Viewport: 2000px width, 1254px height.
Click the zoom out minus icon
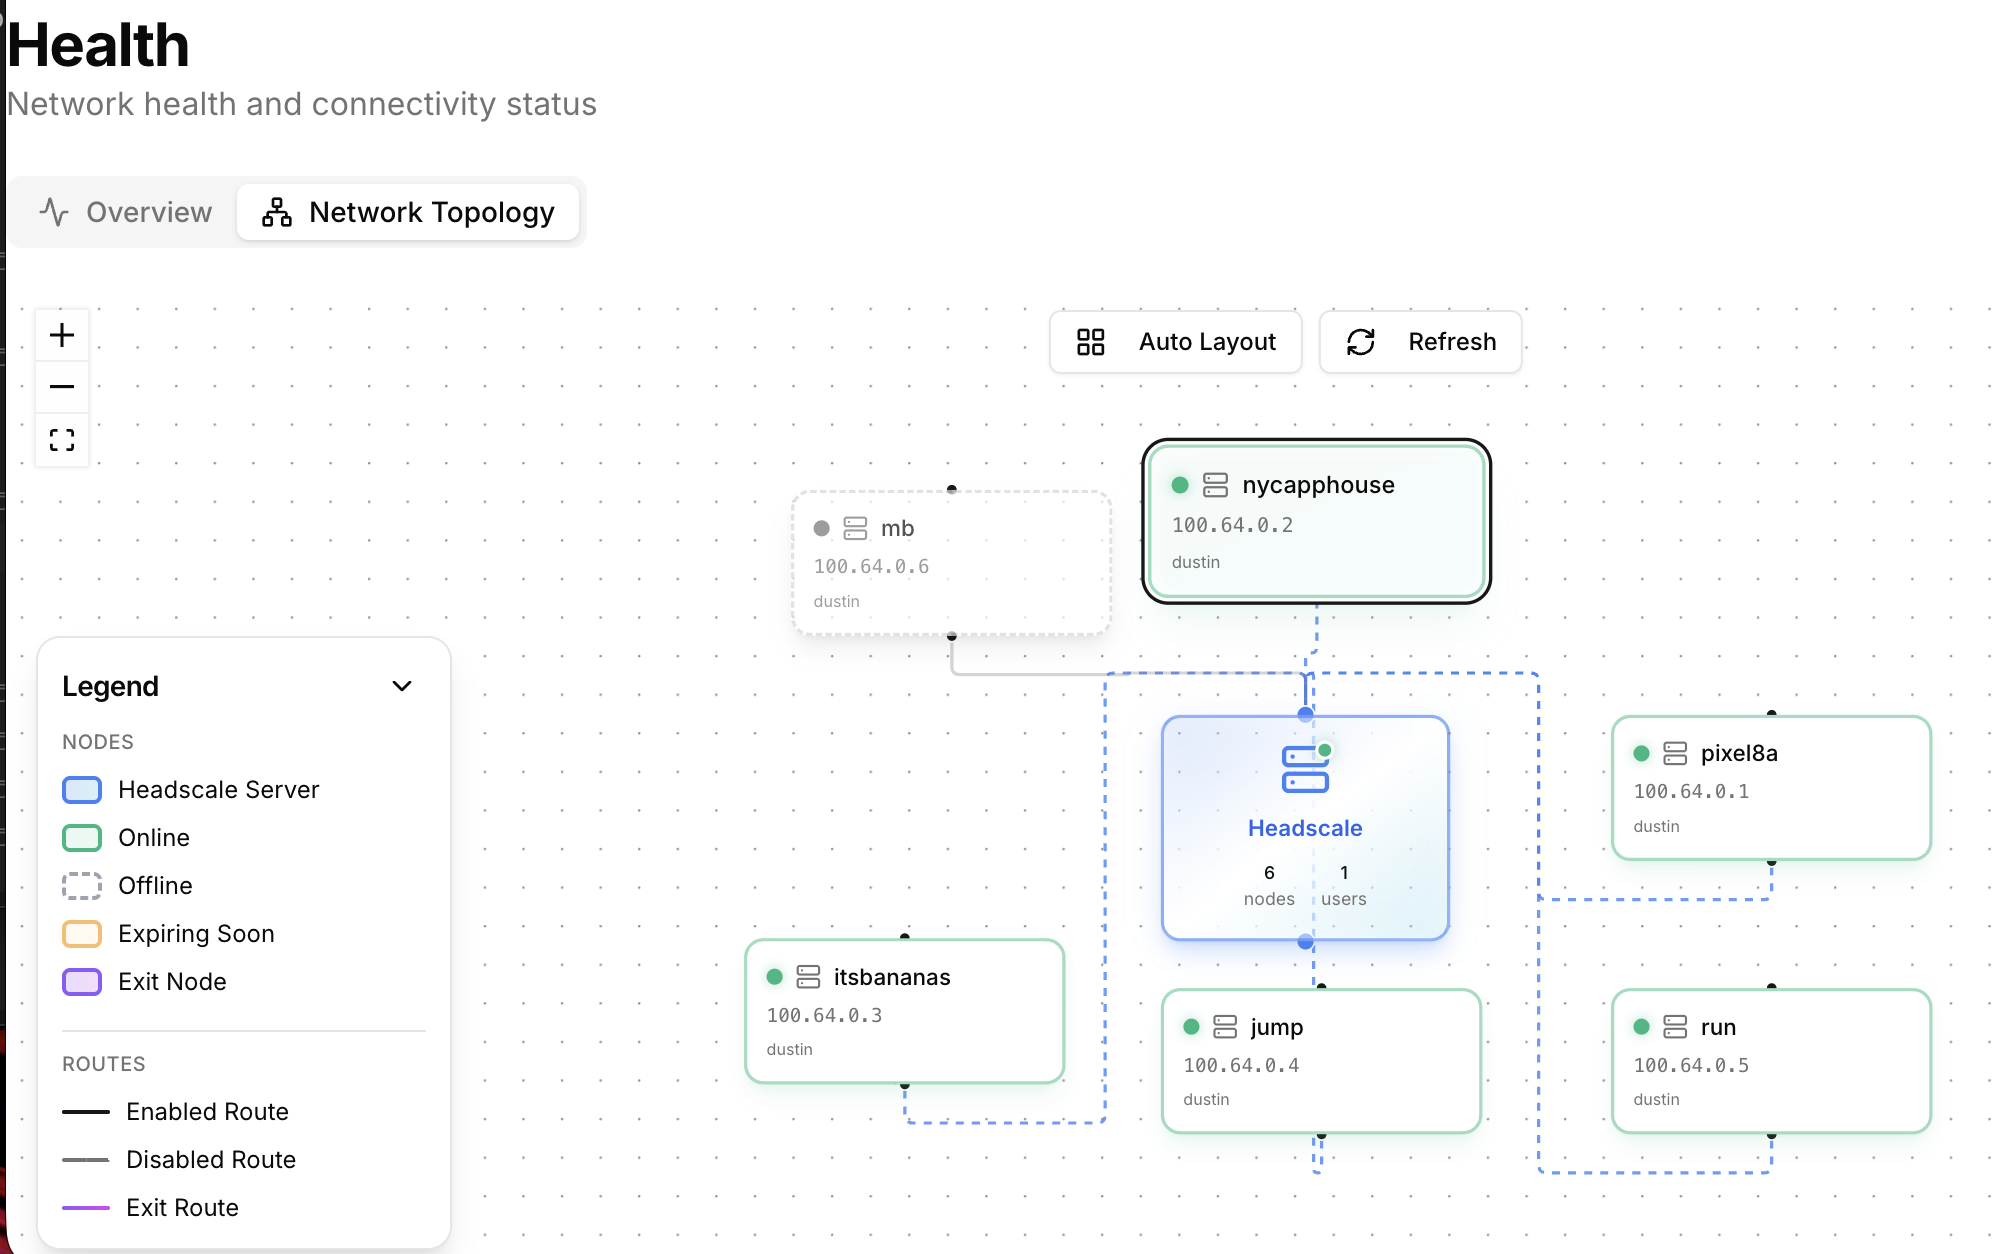tap(62, 387)
